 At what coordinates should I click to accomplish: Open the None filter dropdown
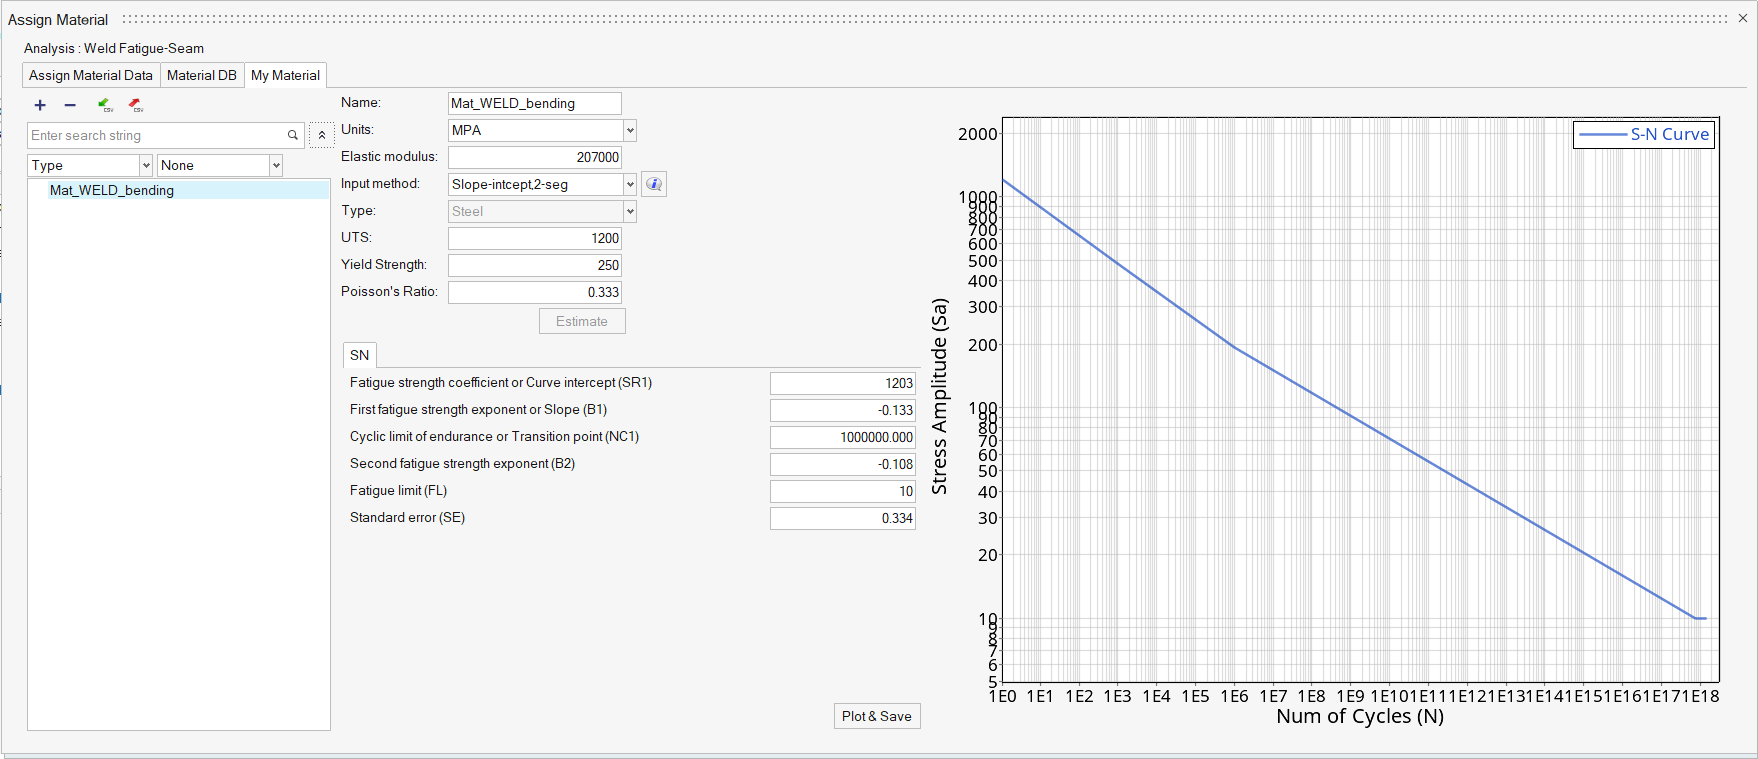[220, 165]
